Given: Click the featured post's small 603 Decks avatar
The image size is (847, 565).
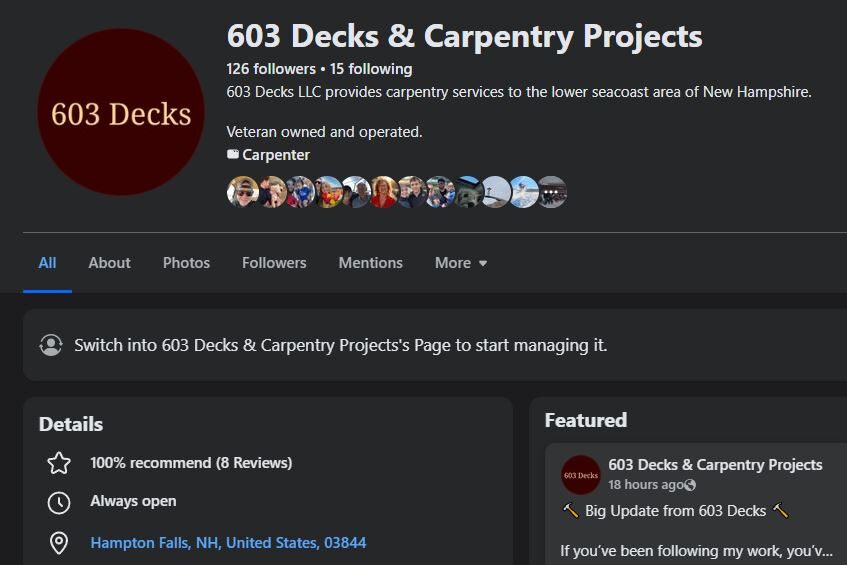Looking at the screenshot, I should (x=581, y=475).
